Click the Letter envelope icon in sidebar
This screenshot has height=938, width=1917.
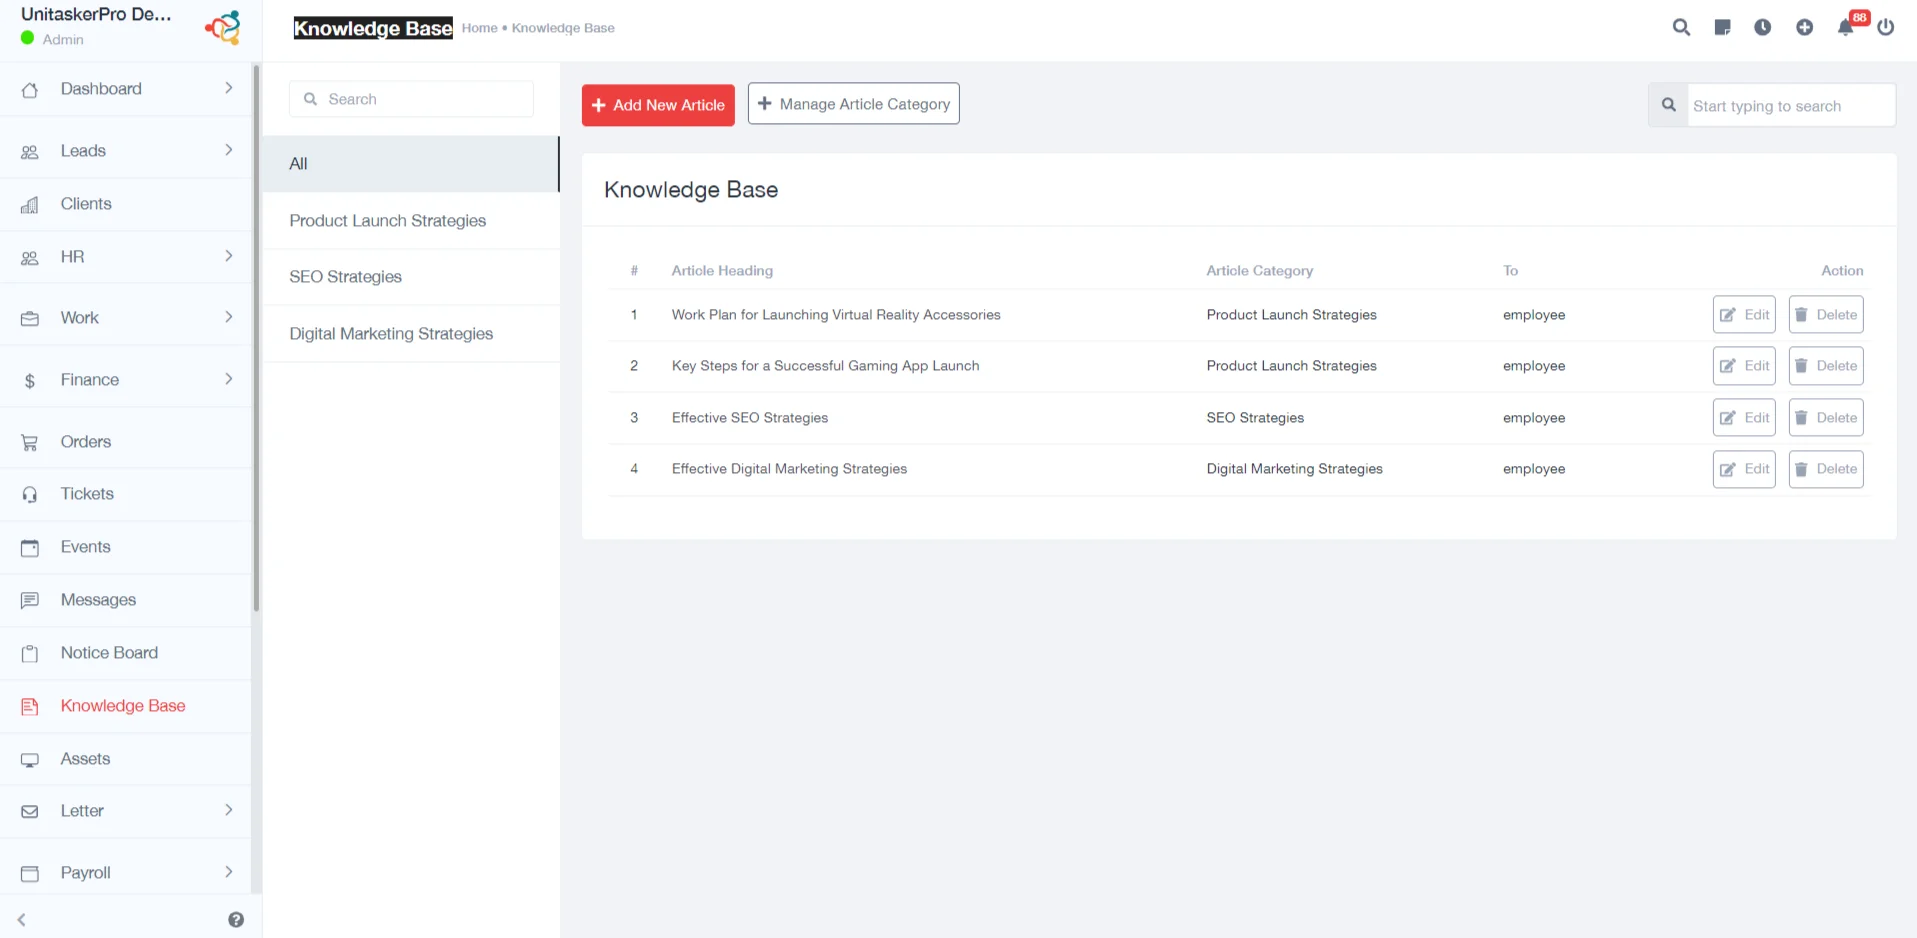30,812
